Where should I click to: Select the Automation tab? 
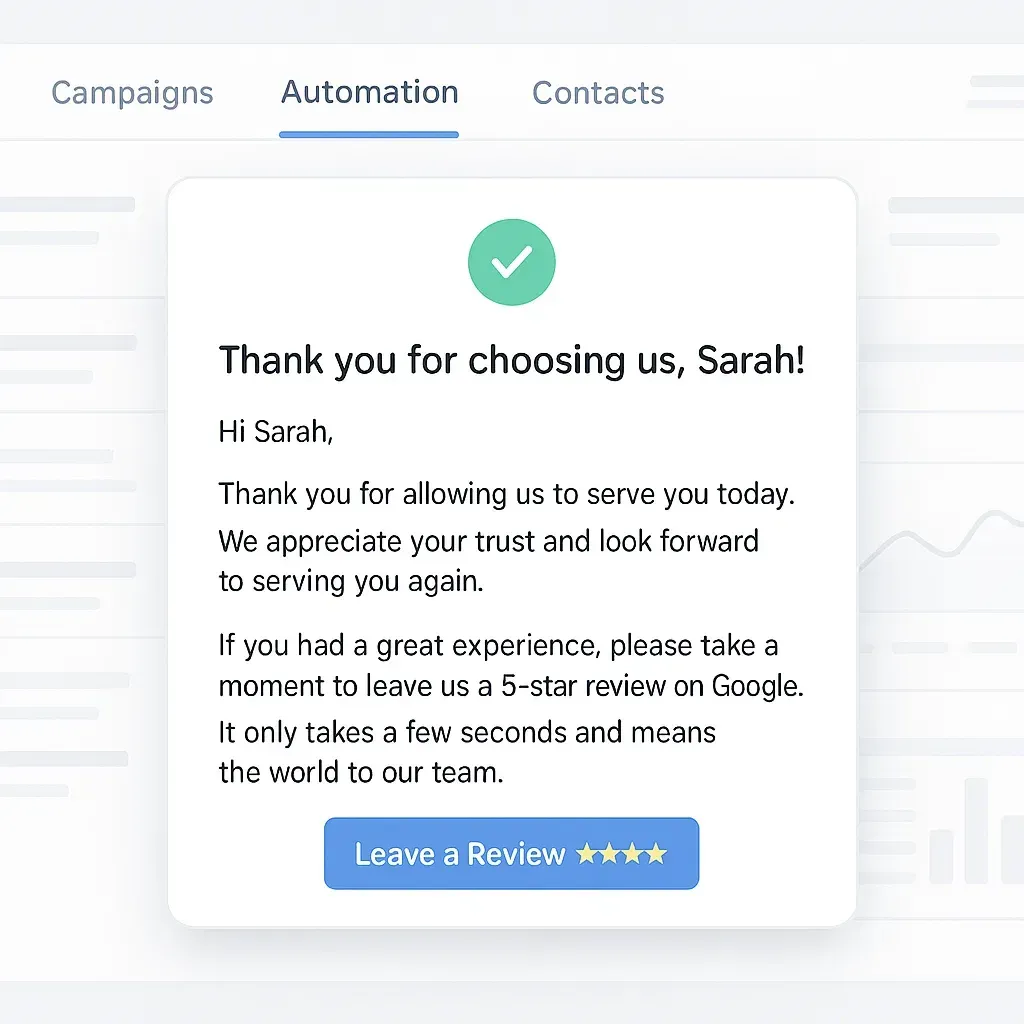370,92
